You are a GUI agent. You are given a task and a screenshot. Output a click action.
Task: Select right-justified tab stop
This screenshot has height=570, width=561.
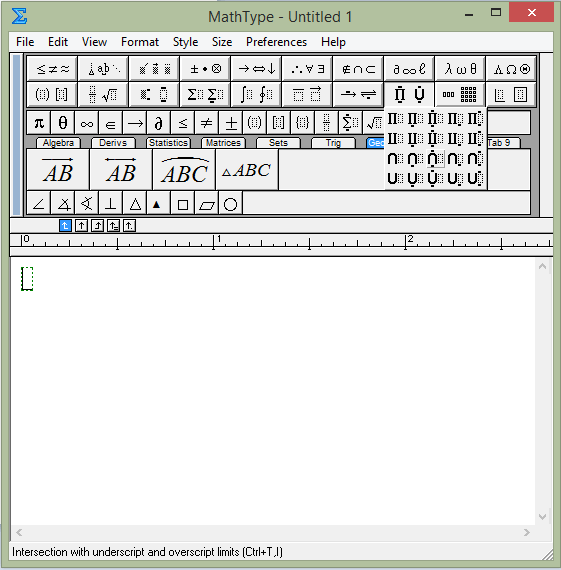[x=97, y=226]
